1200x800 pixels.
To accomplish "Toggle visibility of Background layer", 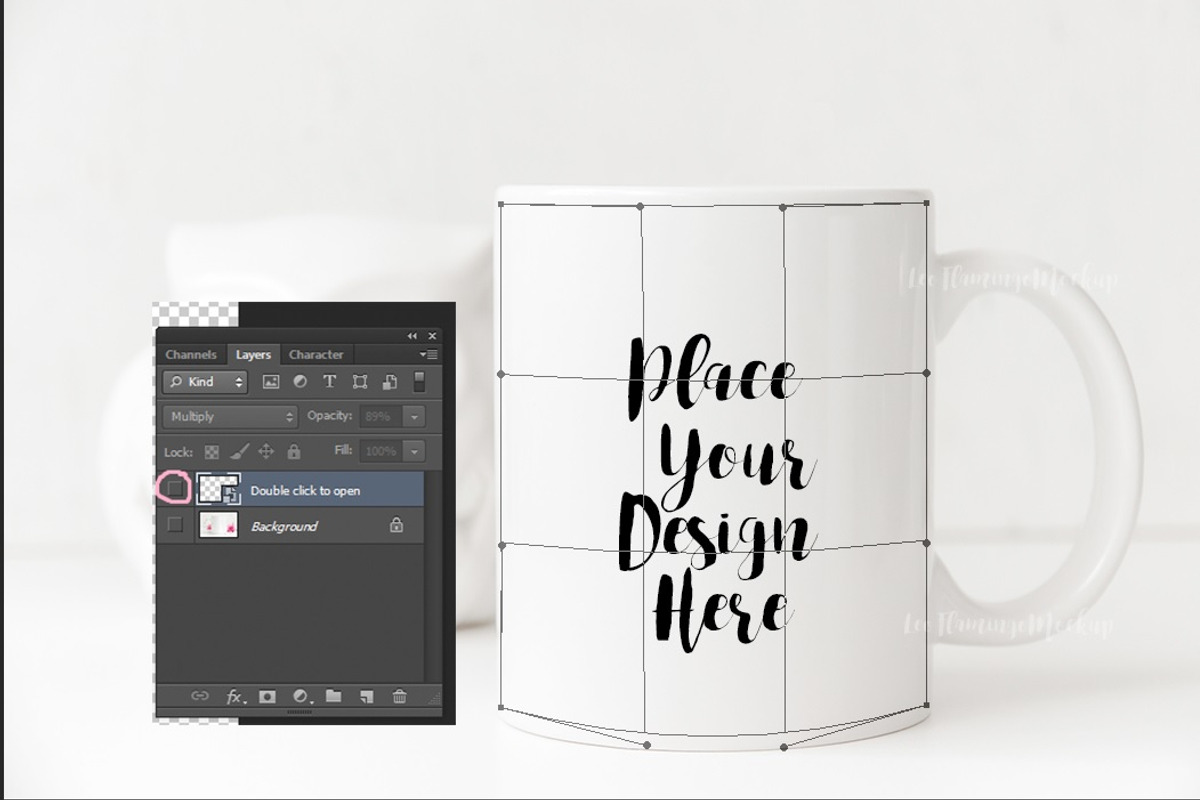I will [x=176, y=524].
